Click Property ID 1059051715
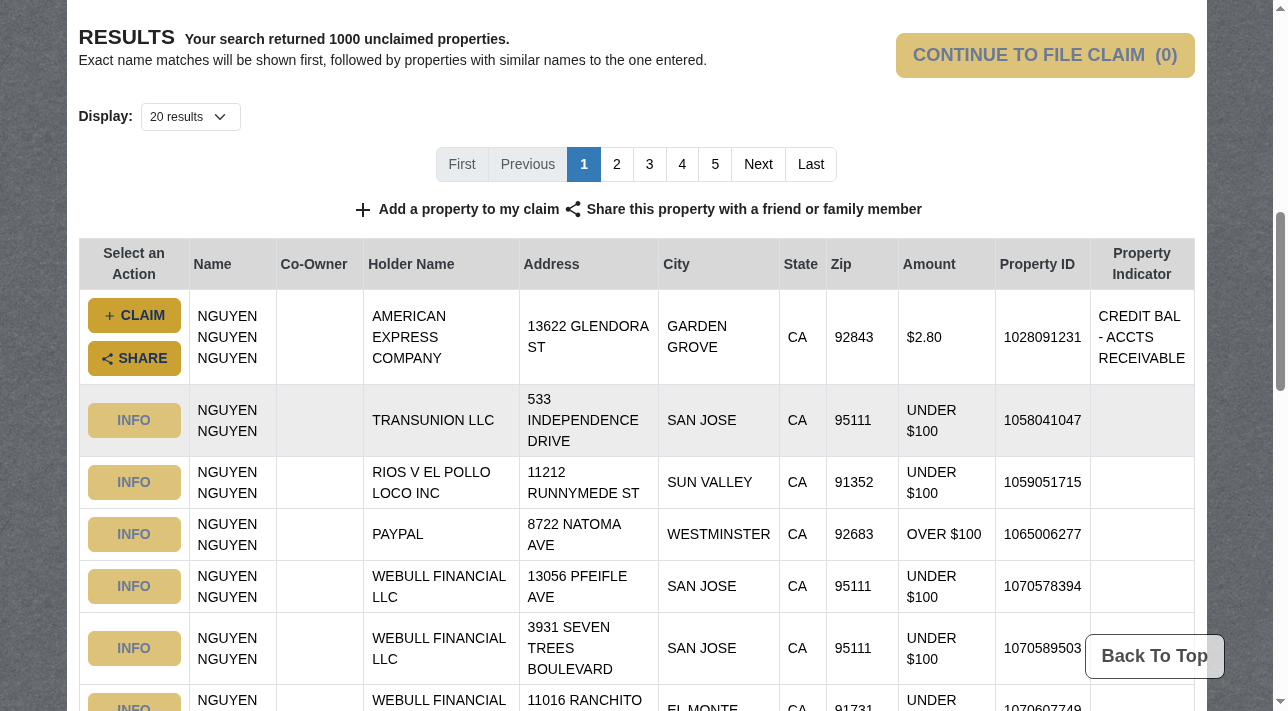1288x711 pixels. (x=1042, y=482)
